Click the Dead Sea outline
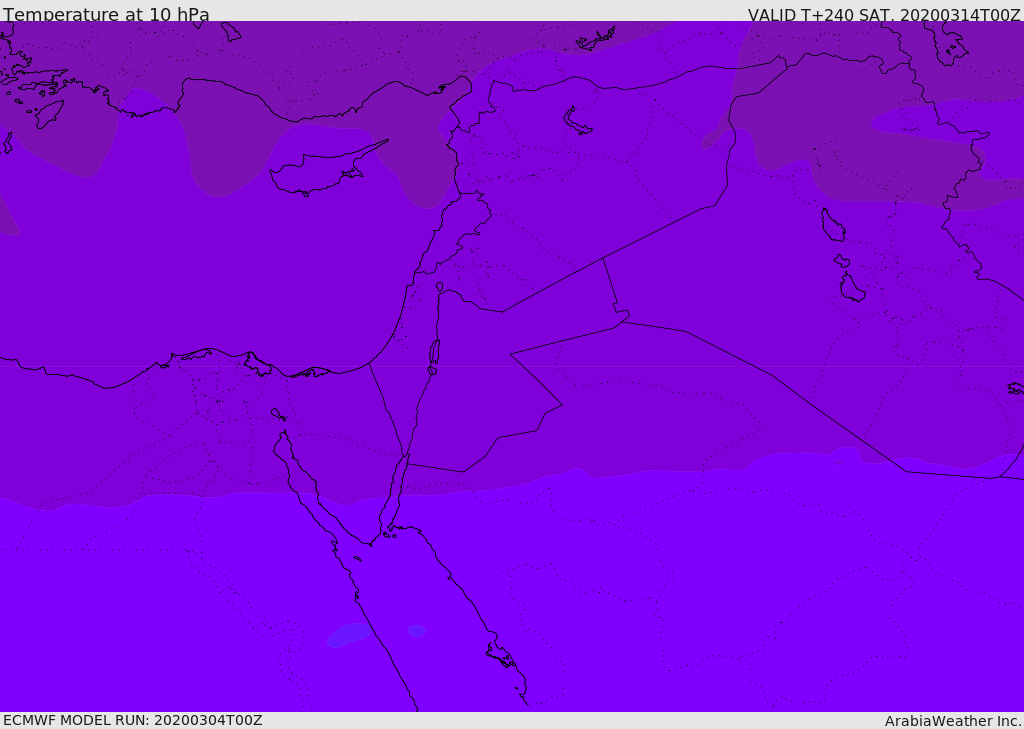Viewport: 1024px width, 729px height. (x=434, y=353)
